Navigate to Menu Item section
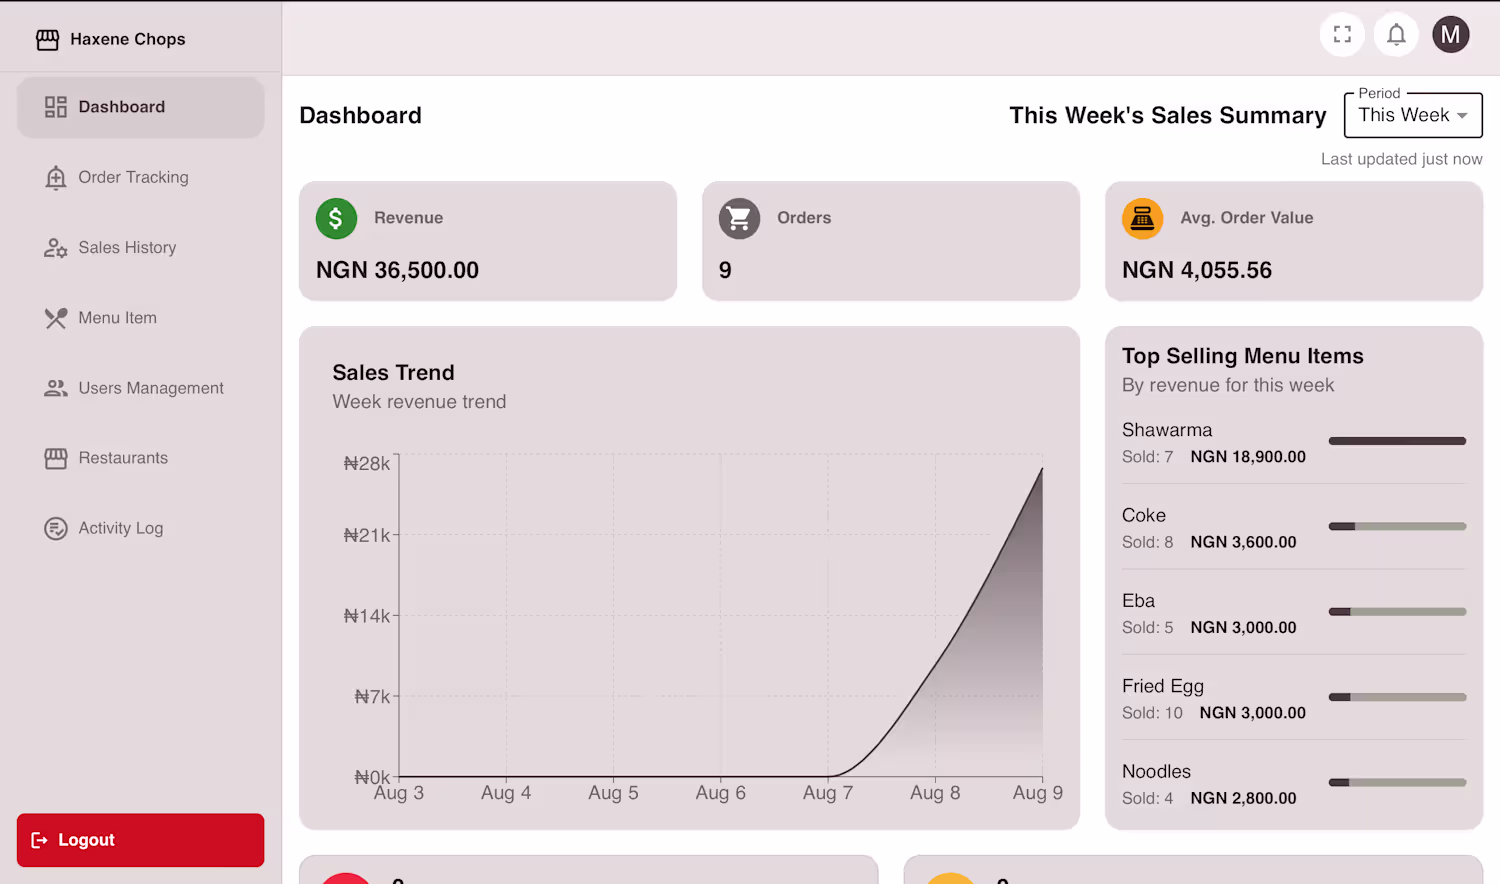The image size is (1500, 884). pos(117,318)
